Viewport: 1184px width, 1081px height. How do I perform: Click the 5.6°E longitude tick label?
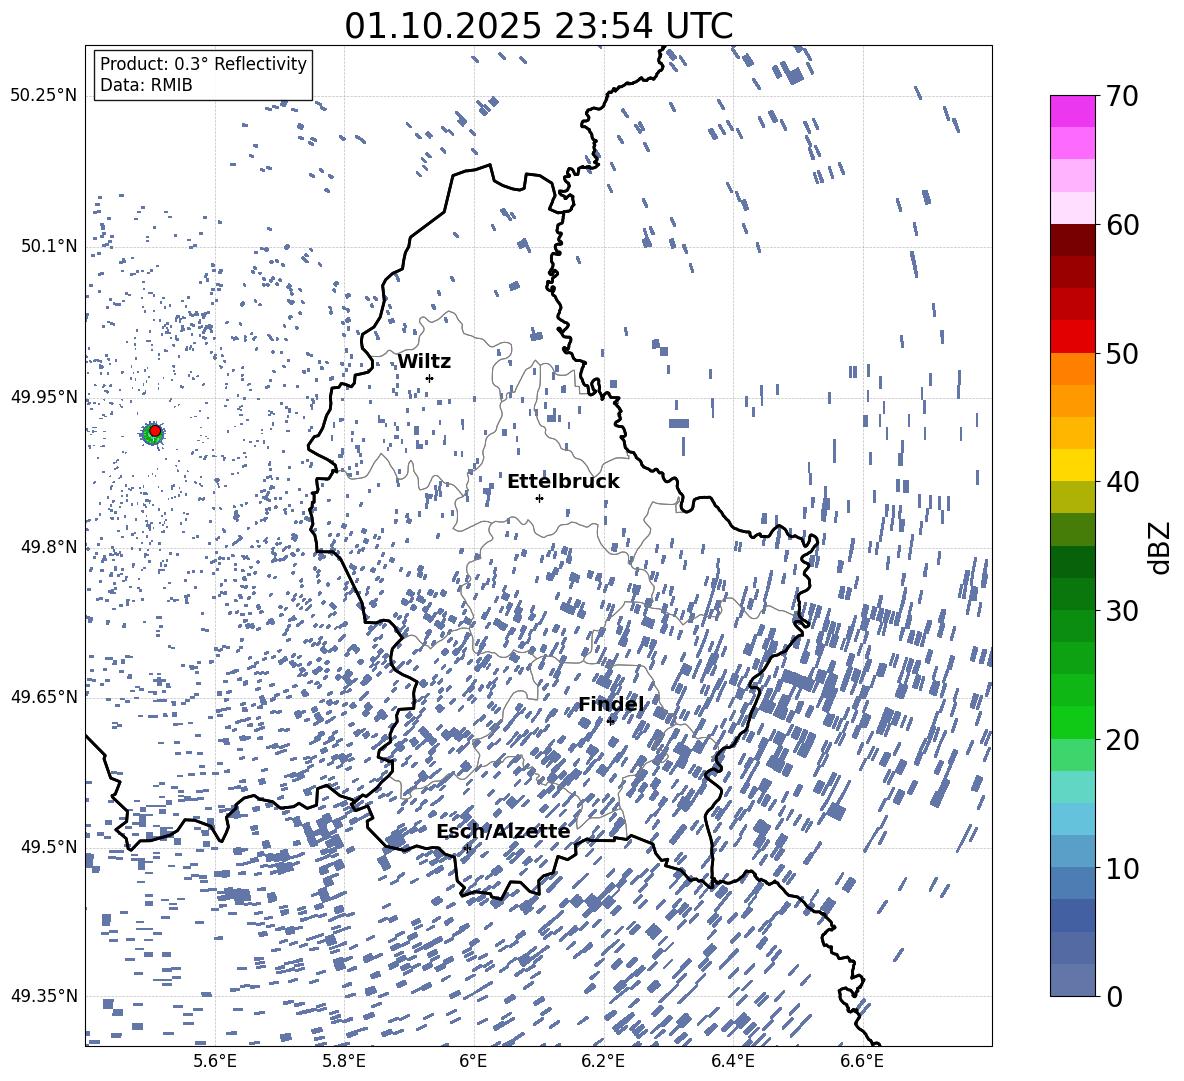point(215,1061)
